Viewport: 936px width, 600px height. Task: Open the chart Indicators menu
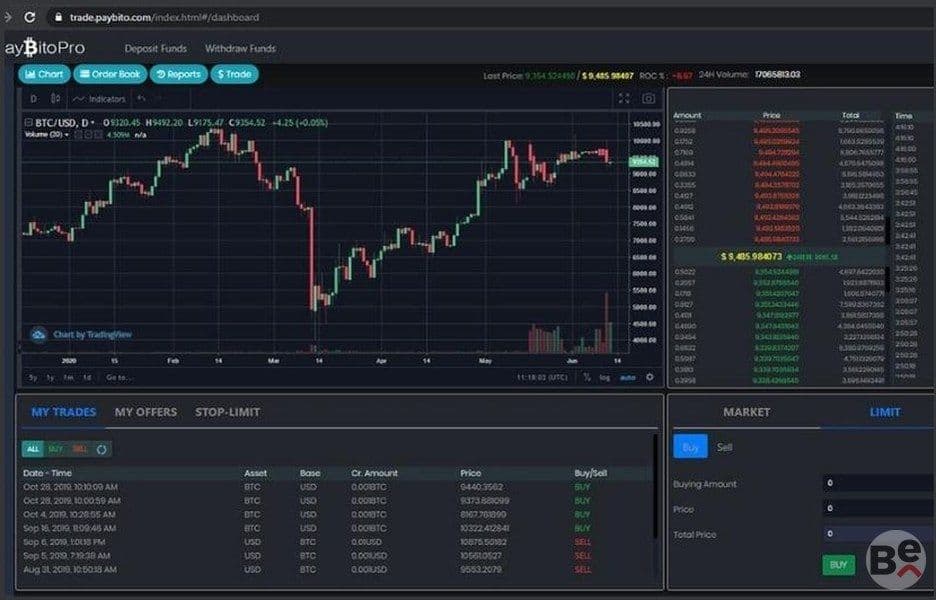(99, 99)
